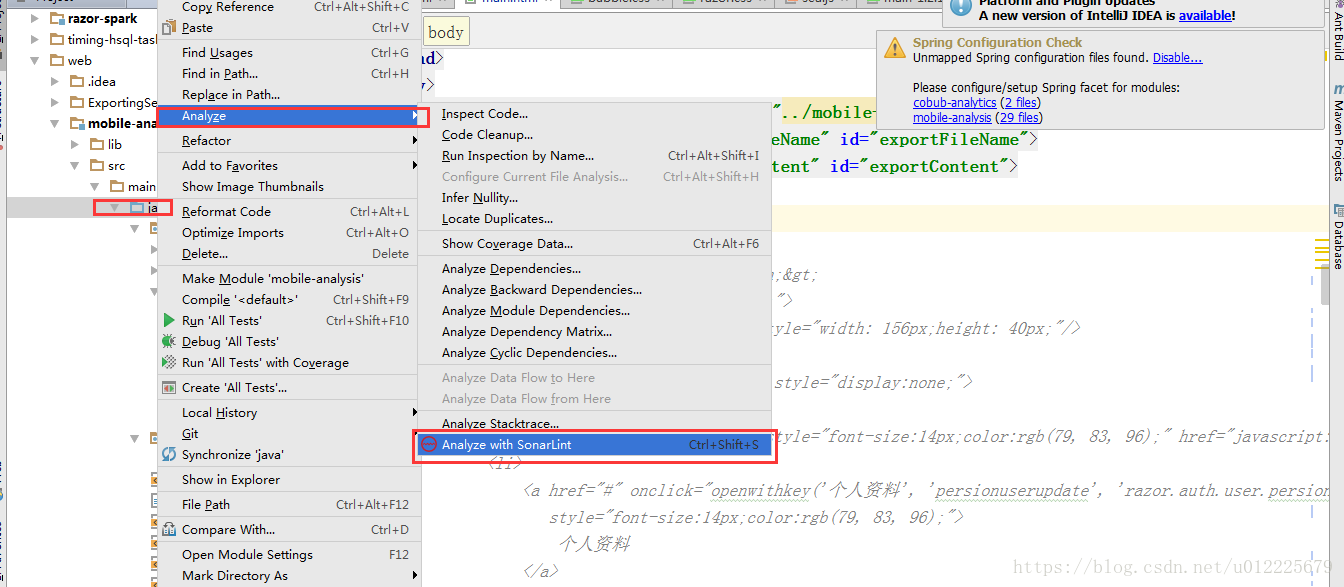
Task: Choose Locate Duplicates...
Action: 596,219
